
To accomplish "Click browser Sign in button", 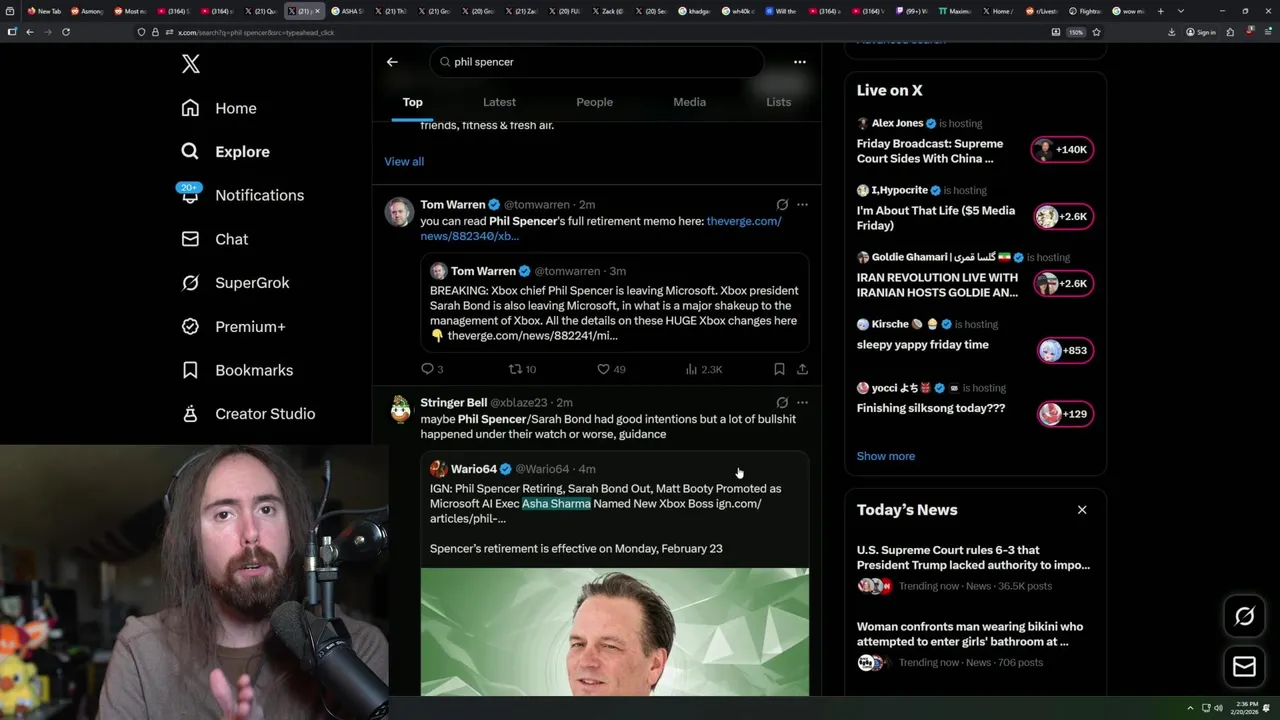I will 1200,32.
